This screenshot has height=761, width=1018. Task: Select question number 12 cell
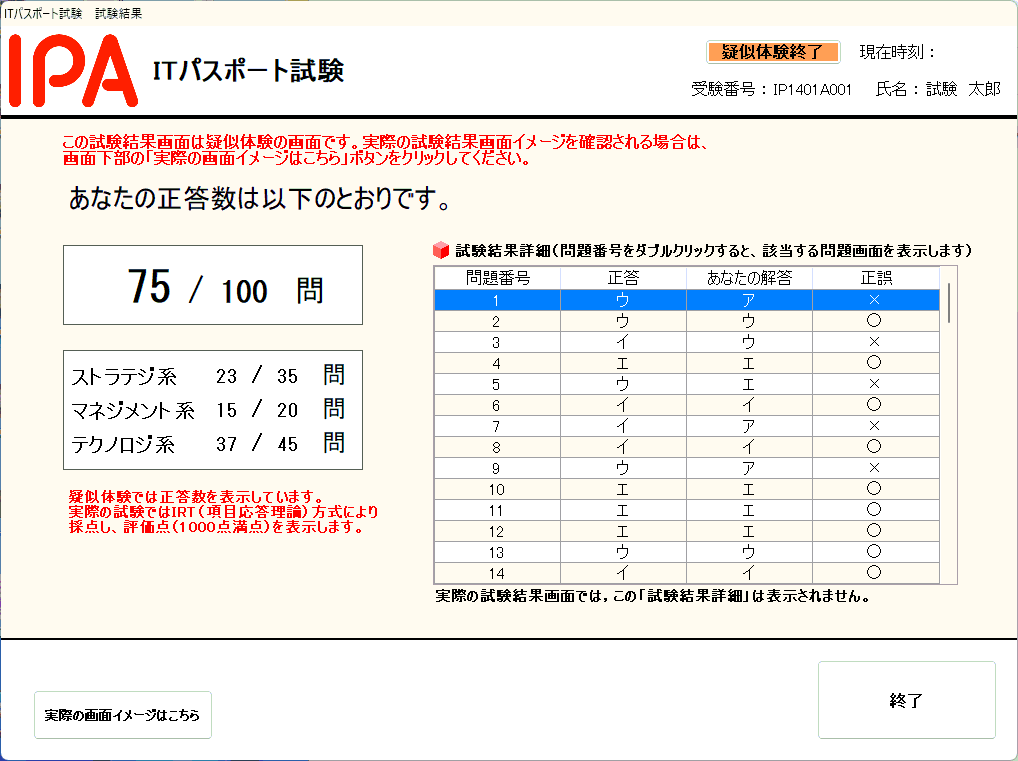pos(497,530)
